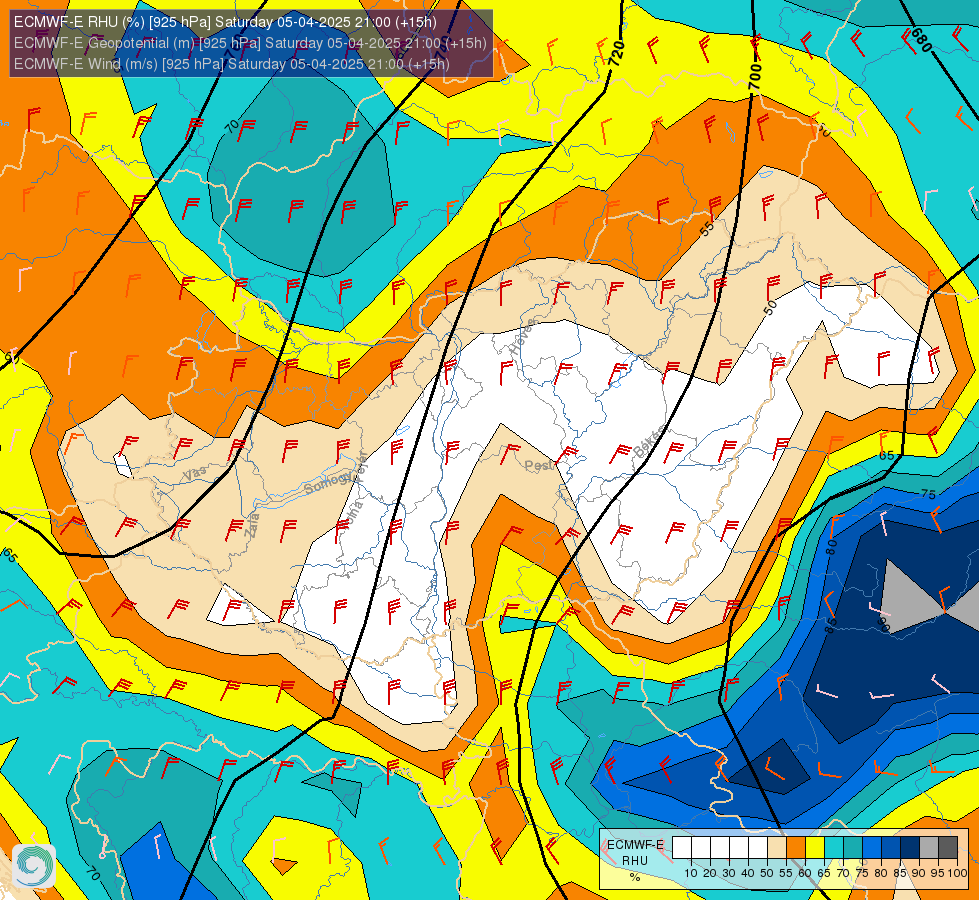Click the Vas county label

(195, 475)
